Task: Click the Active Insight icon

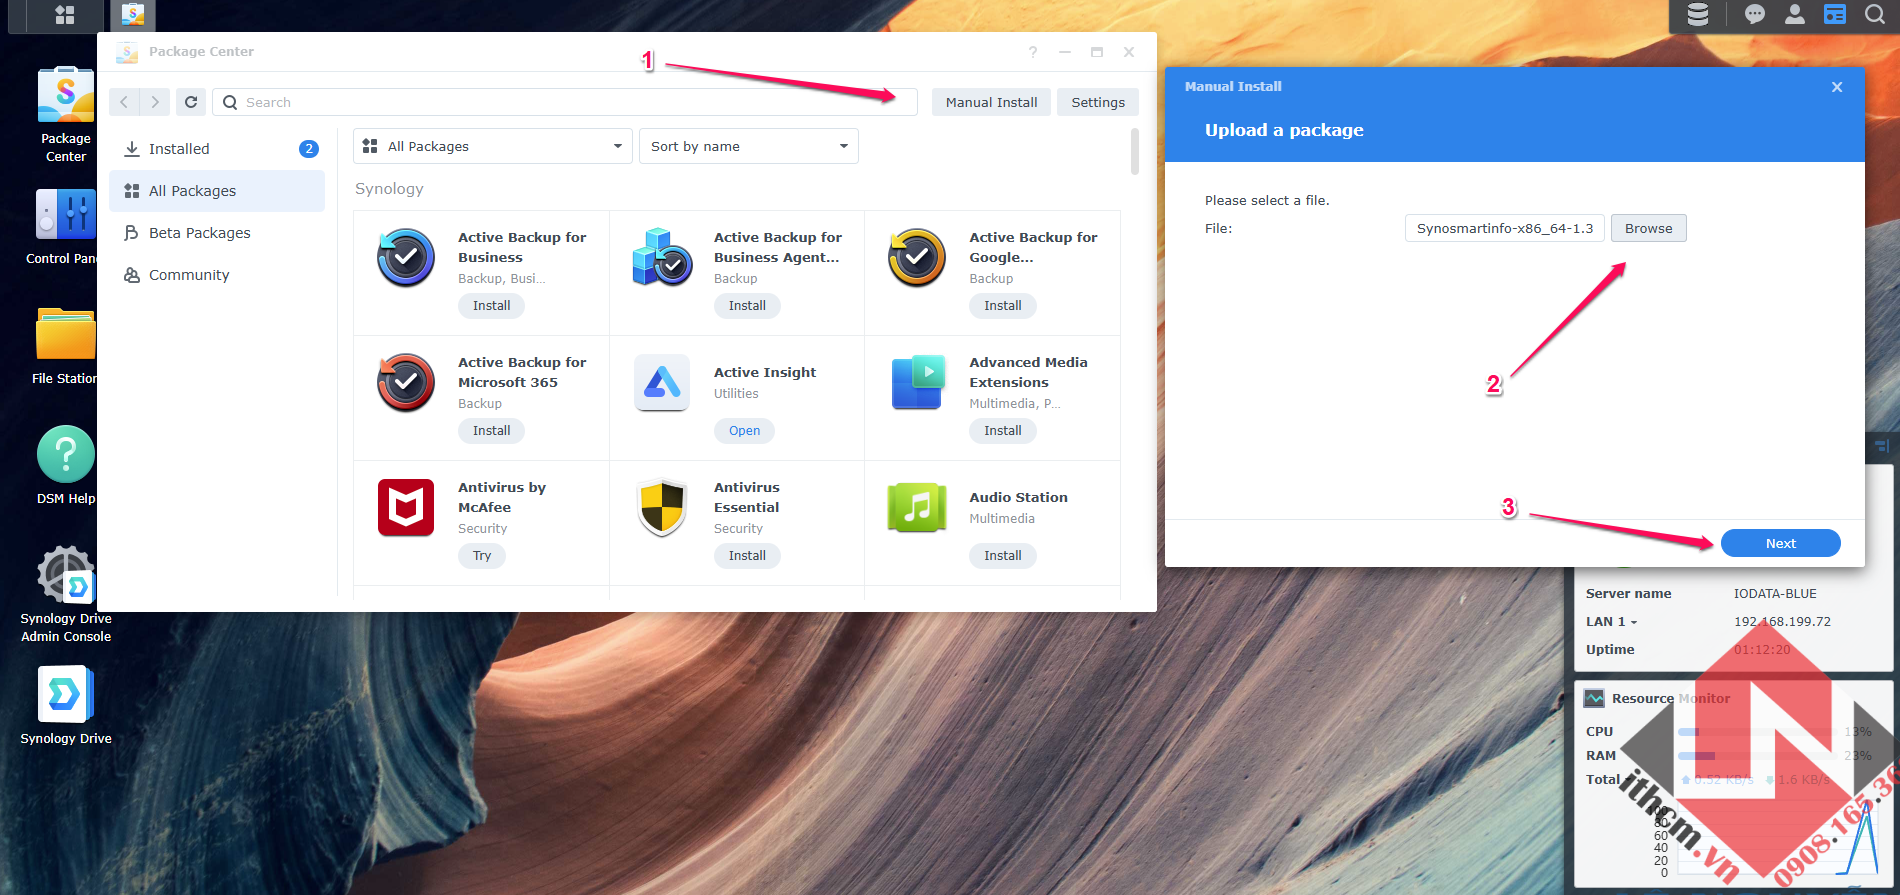Action: (x=662, y=383)
